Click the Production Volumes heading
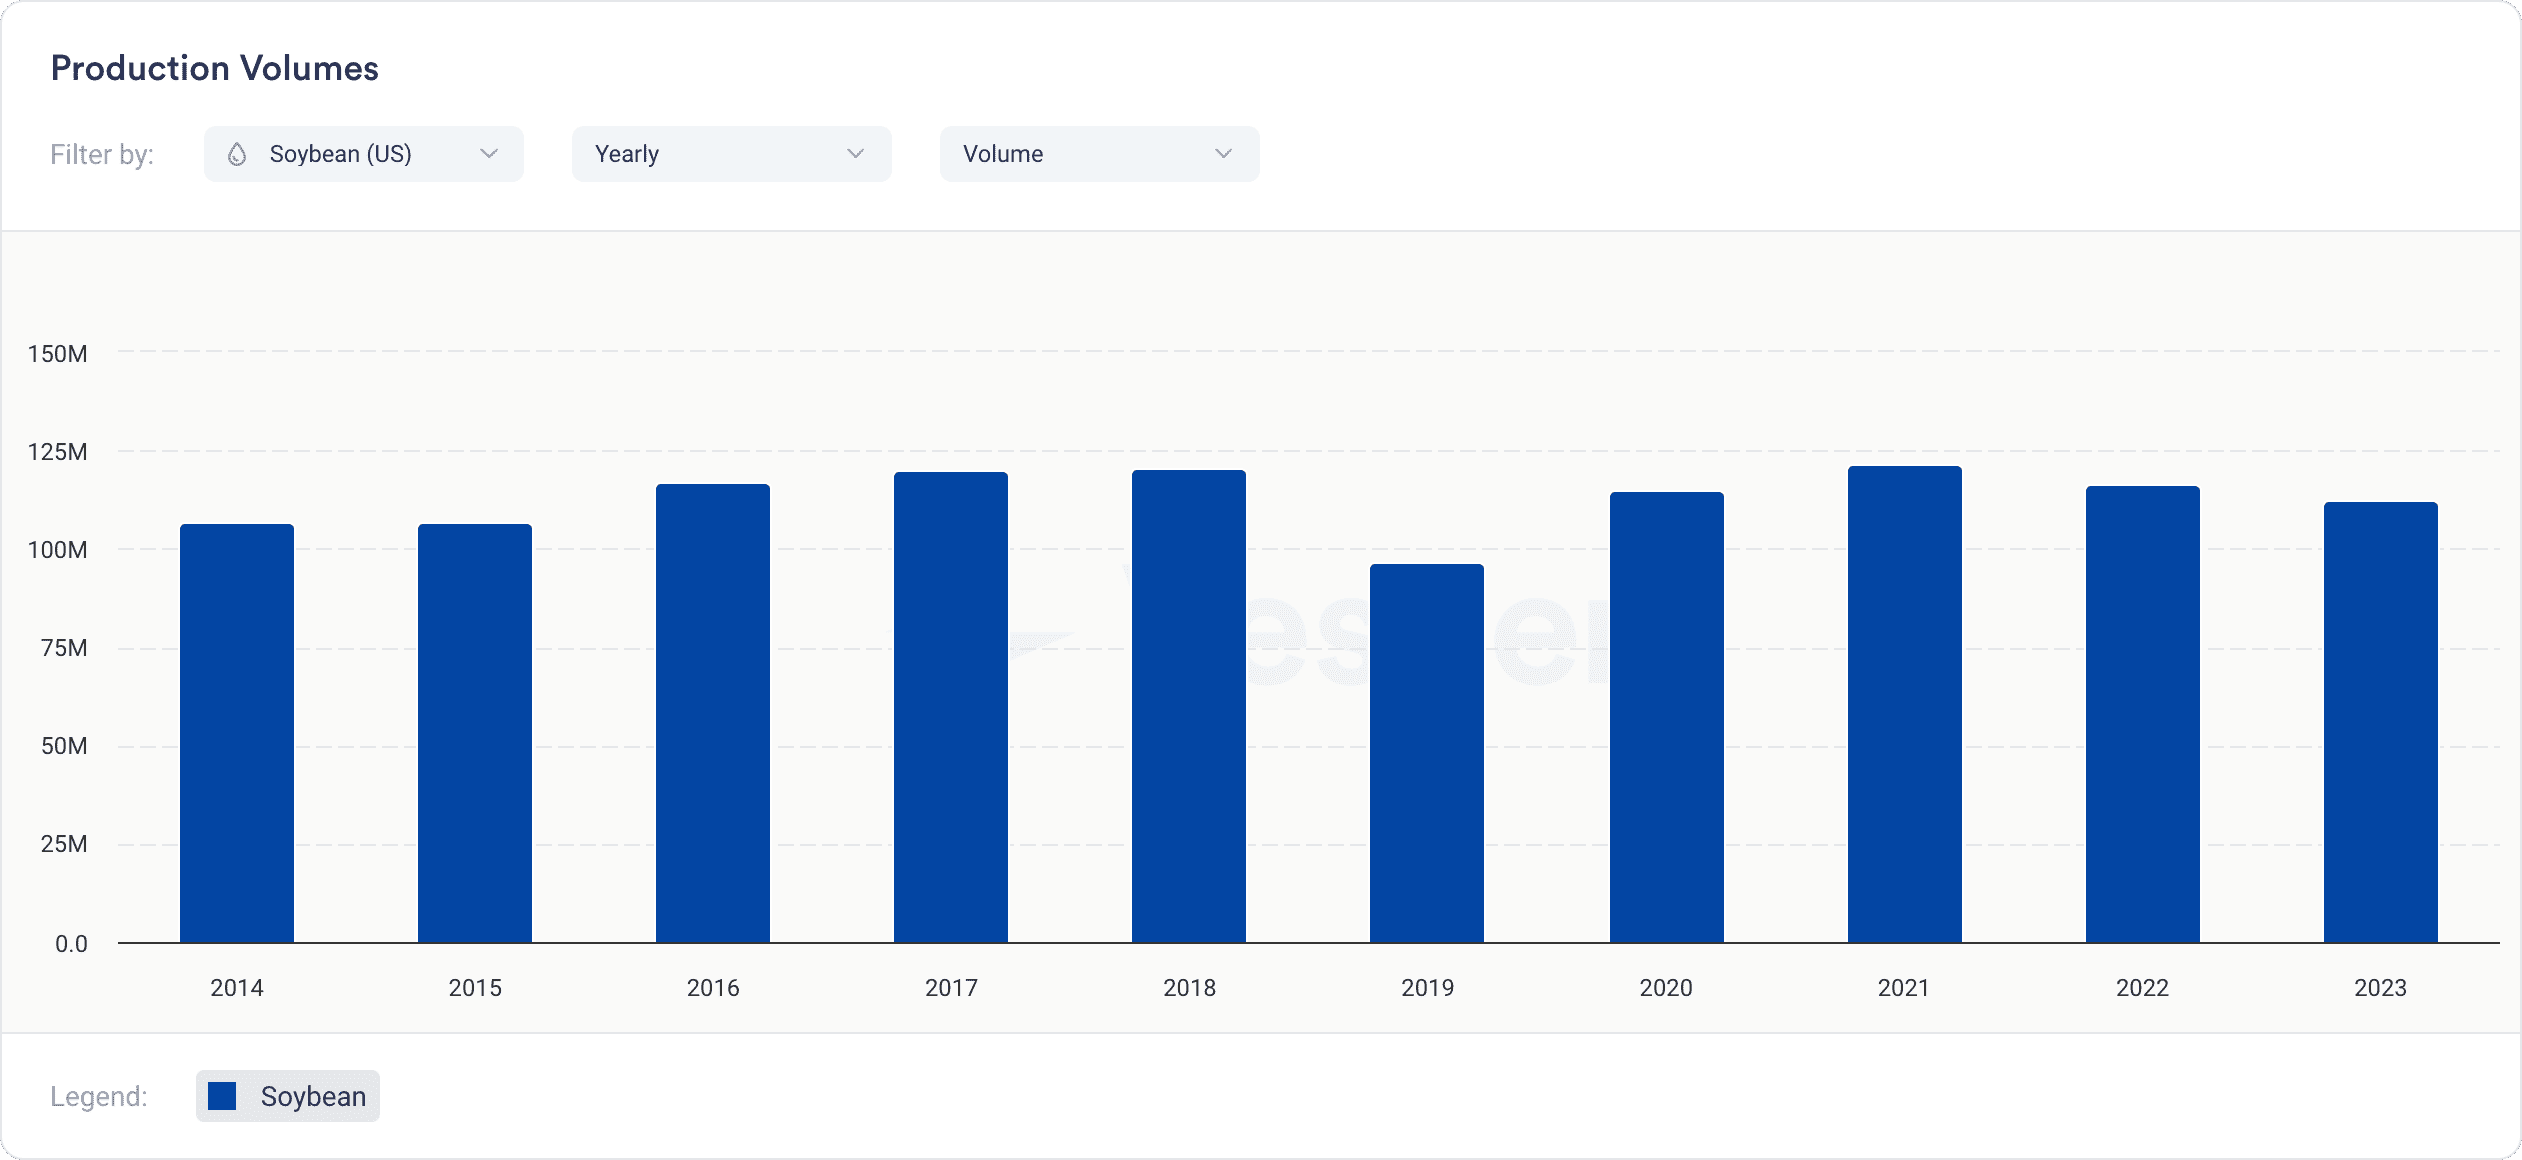Image resolution: width=2522 pixels, height=1160 pixels. [x=215, y=68]
